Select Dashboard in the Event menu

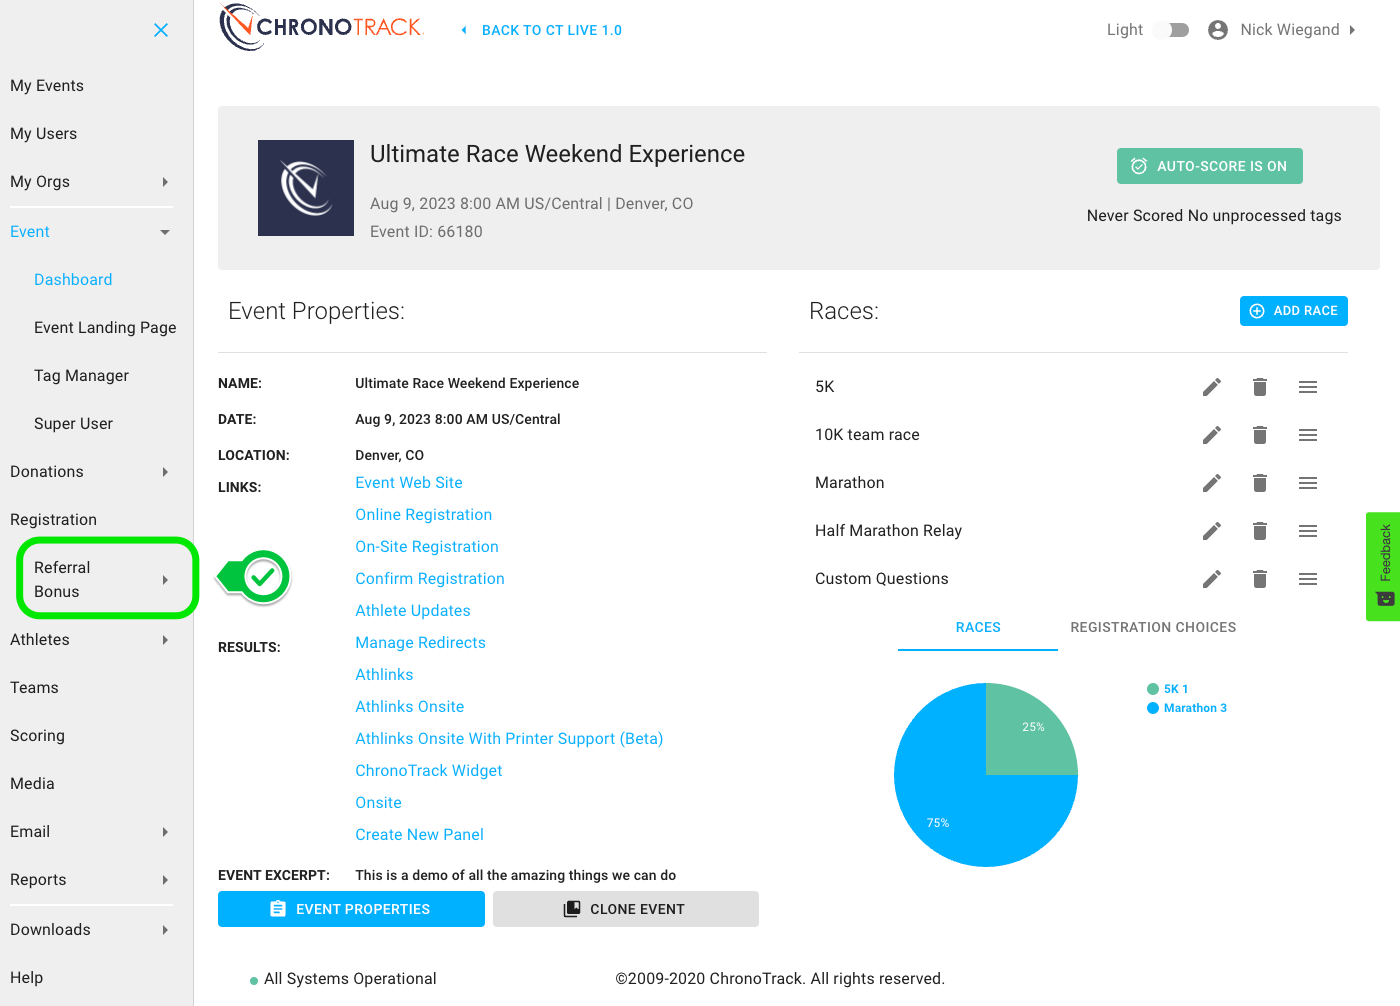(x=73, y=280)
